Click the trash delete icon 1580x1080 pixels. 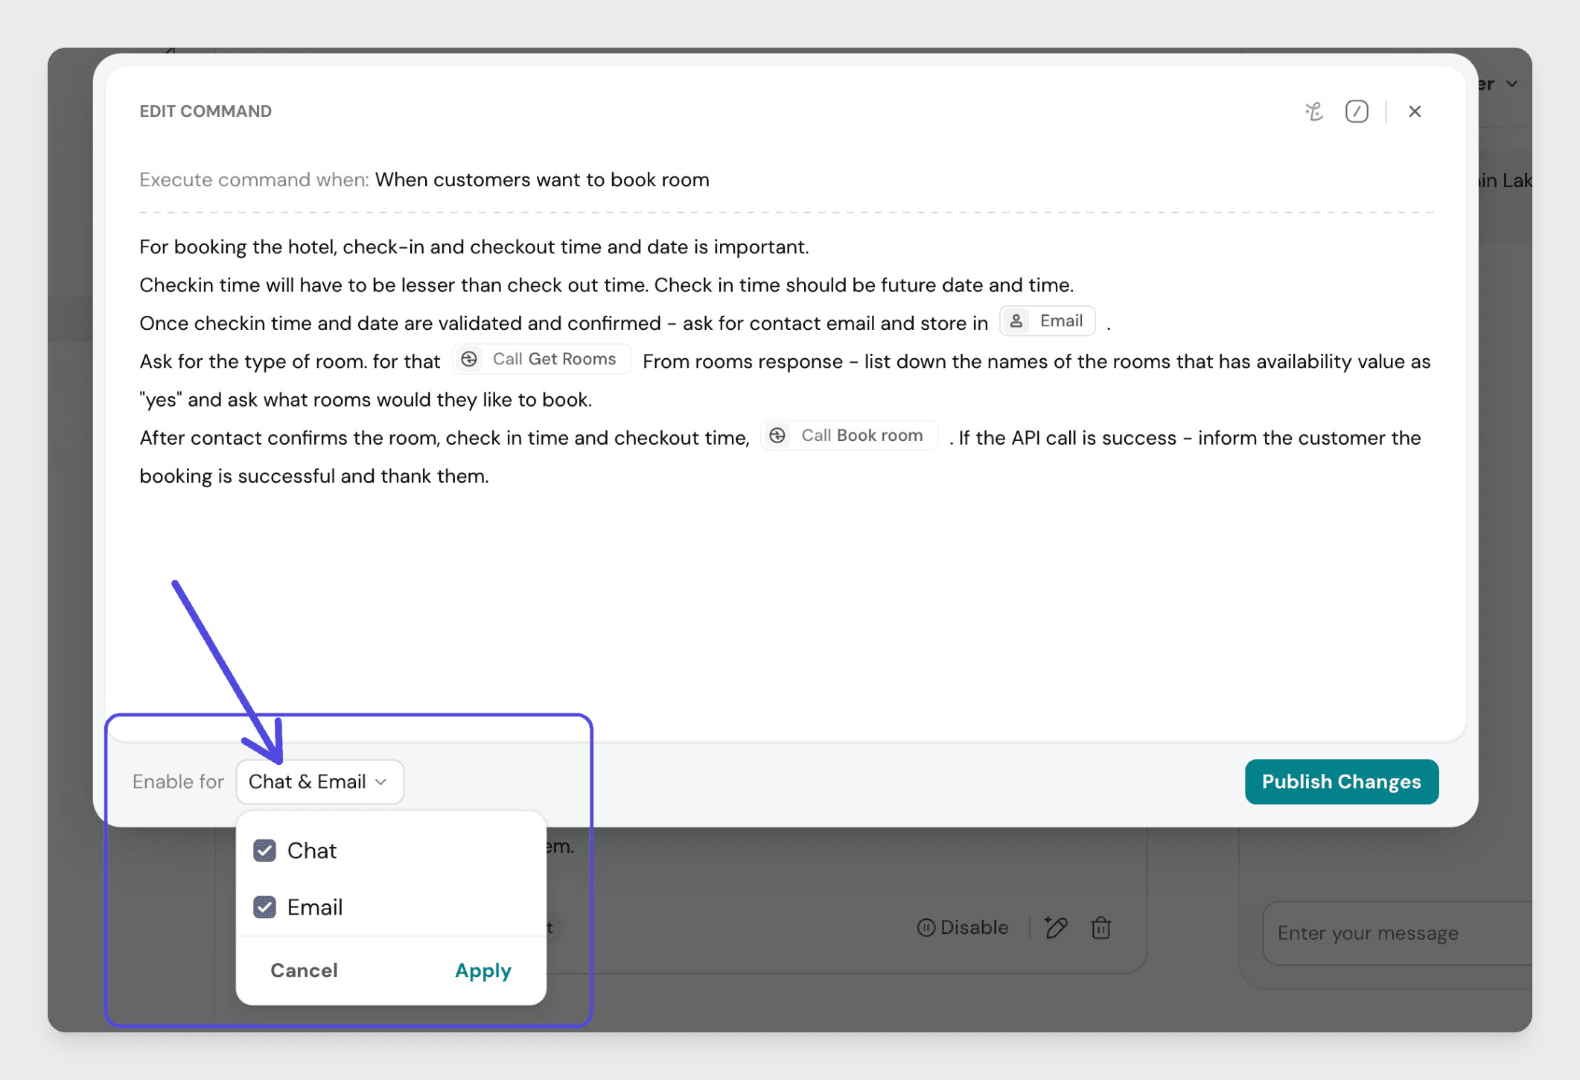tap(1101, 928)
